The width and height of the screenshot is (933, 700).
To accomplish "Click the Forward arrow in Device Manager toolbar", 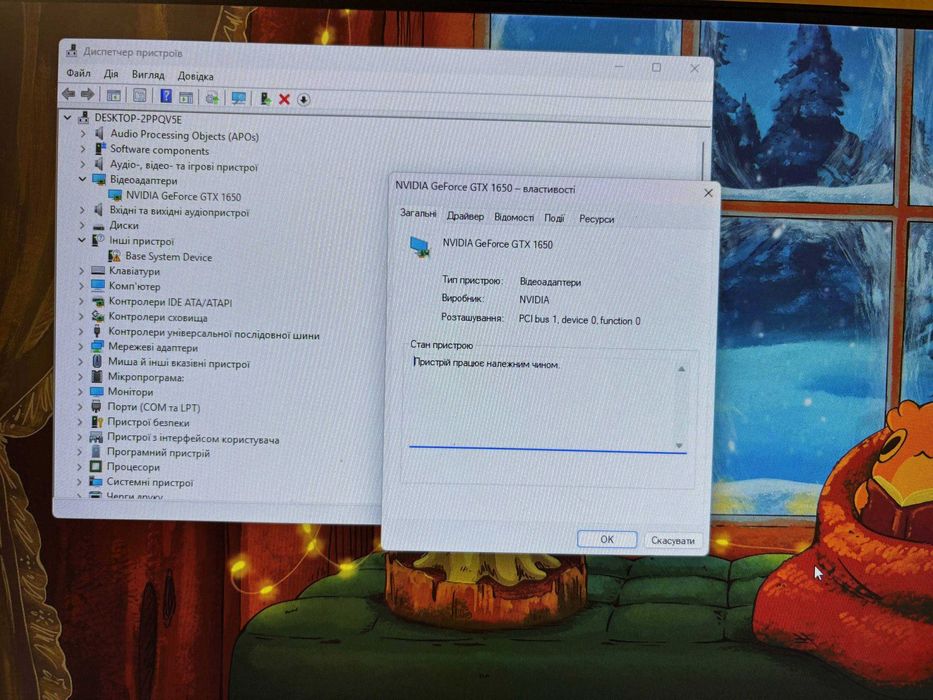I will (x=87, y=94).
